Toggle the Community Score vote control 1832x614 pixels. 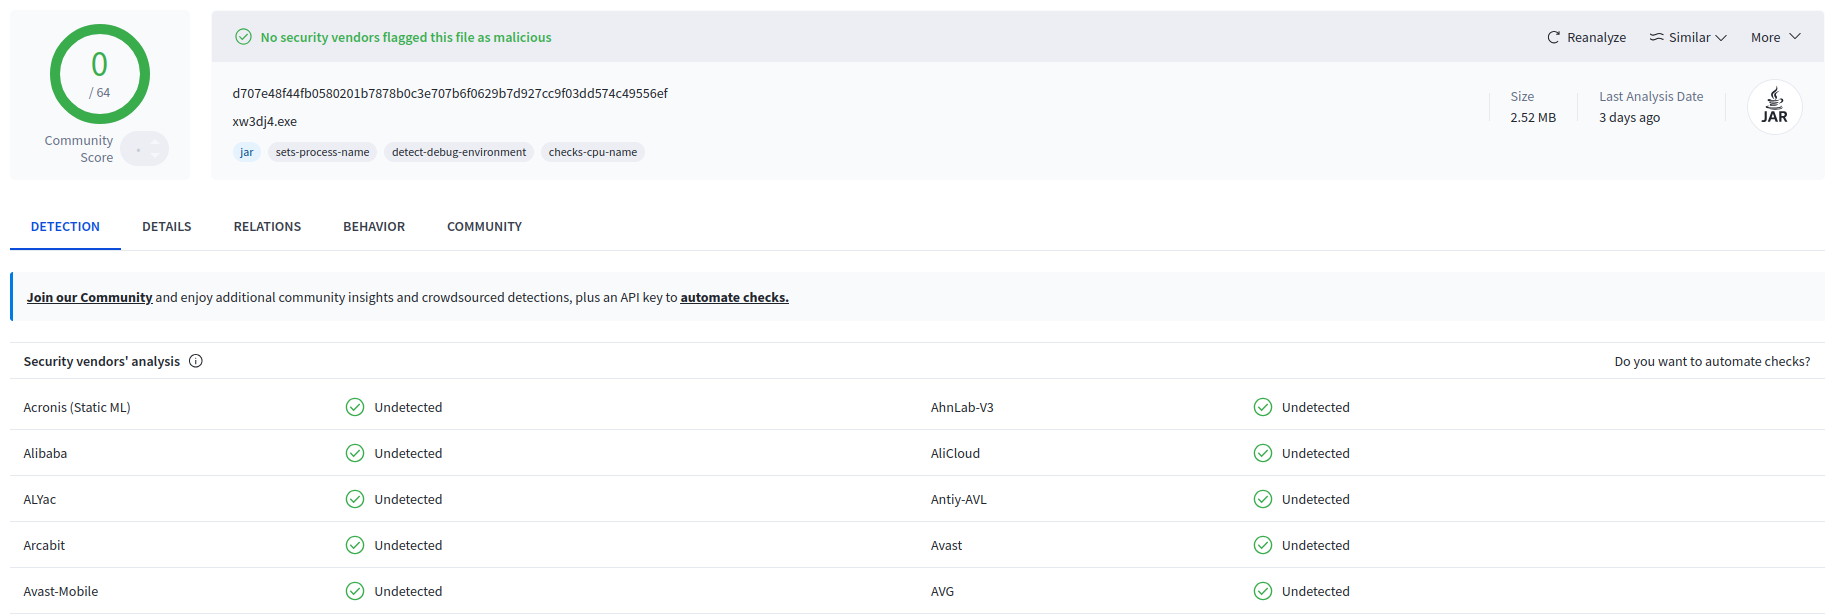(x=145, y=149)
